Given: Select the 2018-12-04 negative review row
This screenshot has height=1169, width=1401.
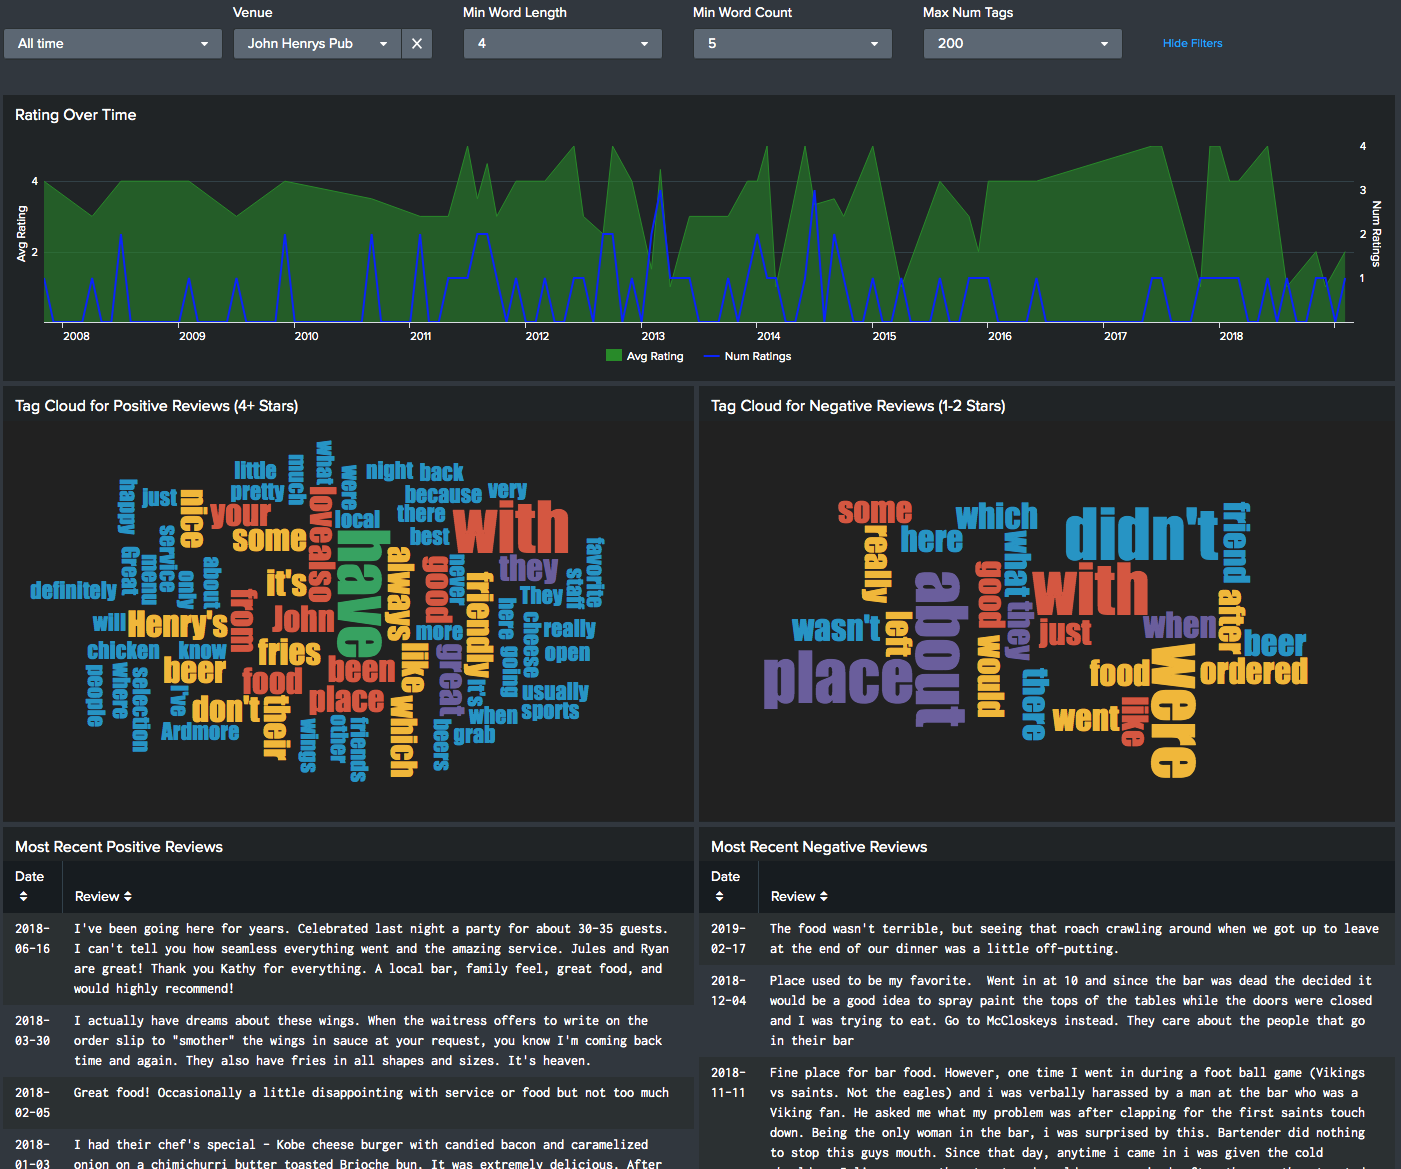Looking at the screenshot, I should click(x=1046, y=1010).
